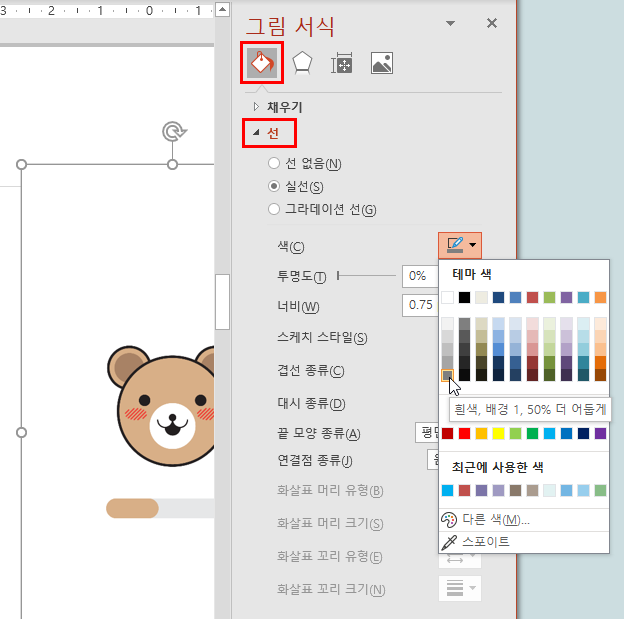Open the Fill & Line tab icon
This screenshot has height=619, width=624.
click(x=261, y=63)
